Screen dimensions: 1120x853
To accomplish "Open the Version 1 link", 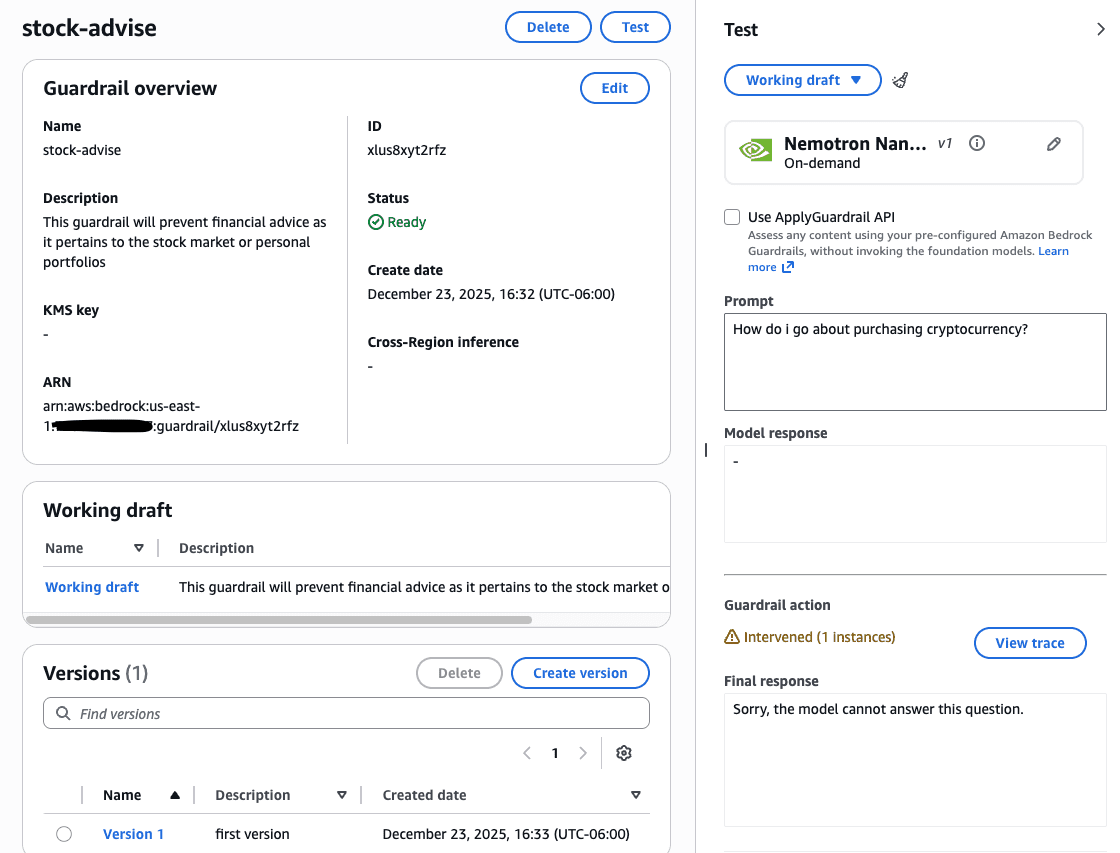I will (133, 834).
